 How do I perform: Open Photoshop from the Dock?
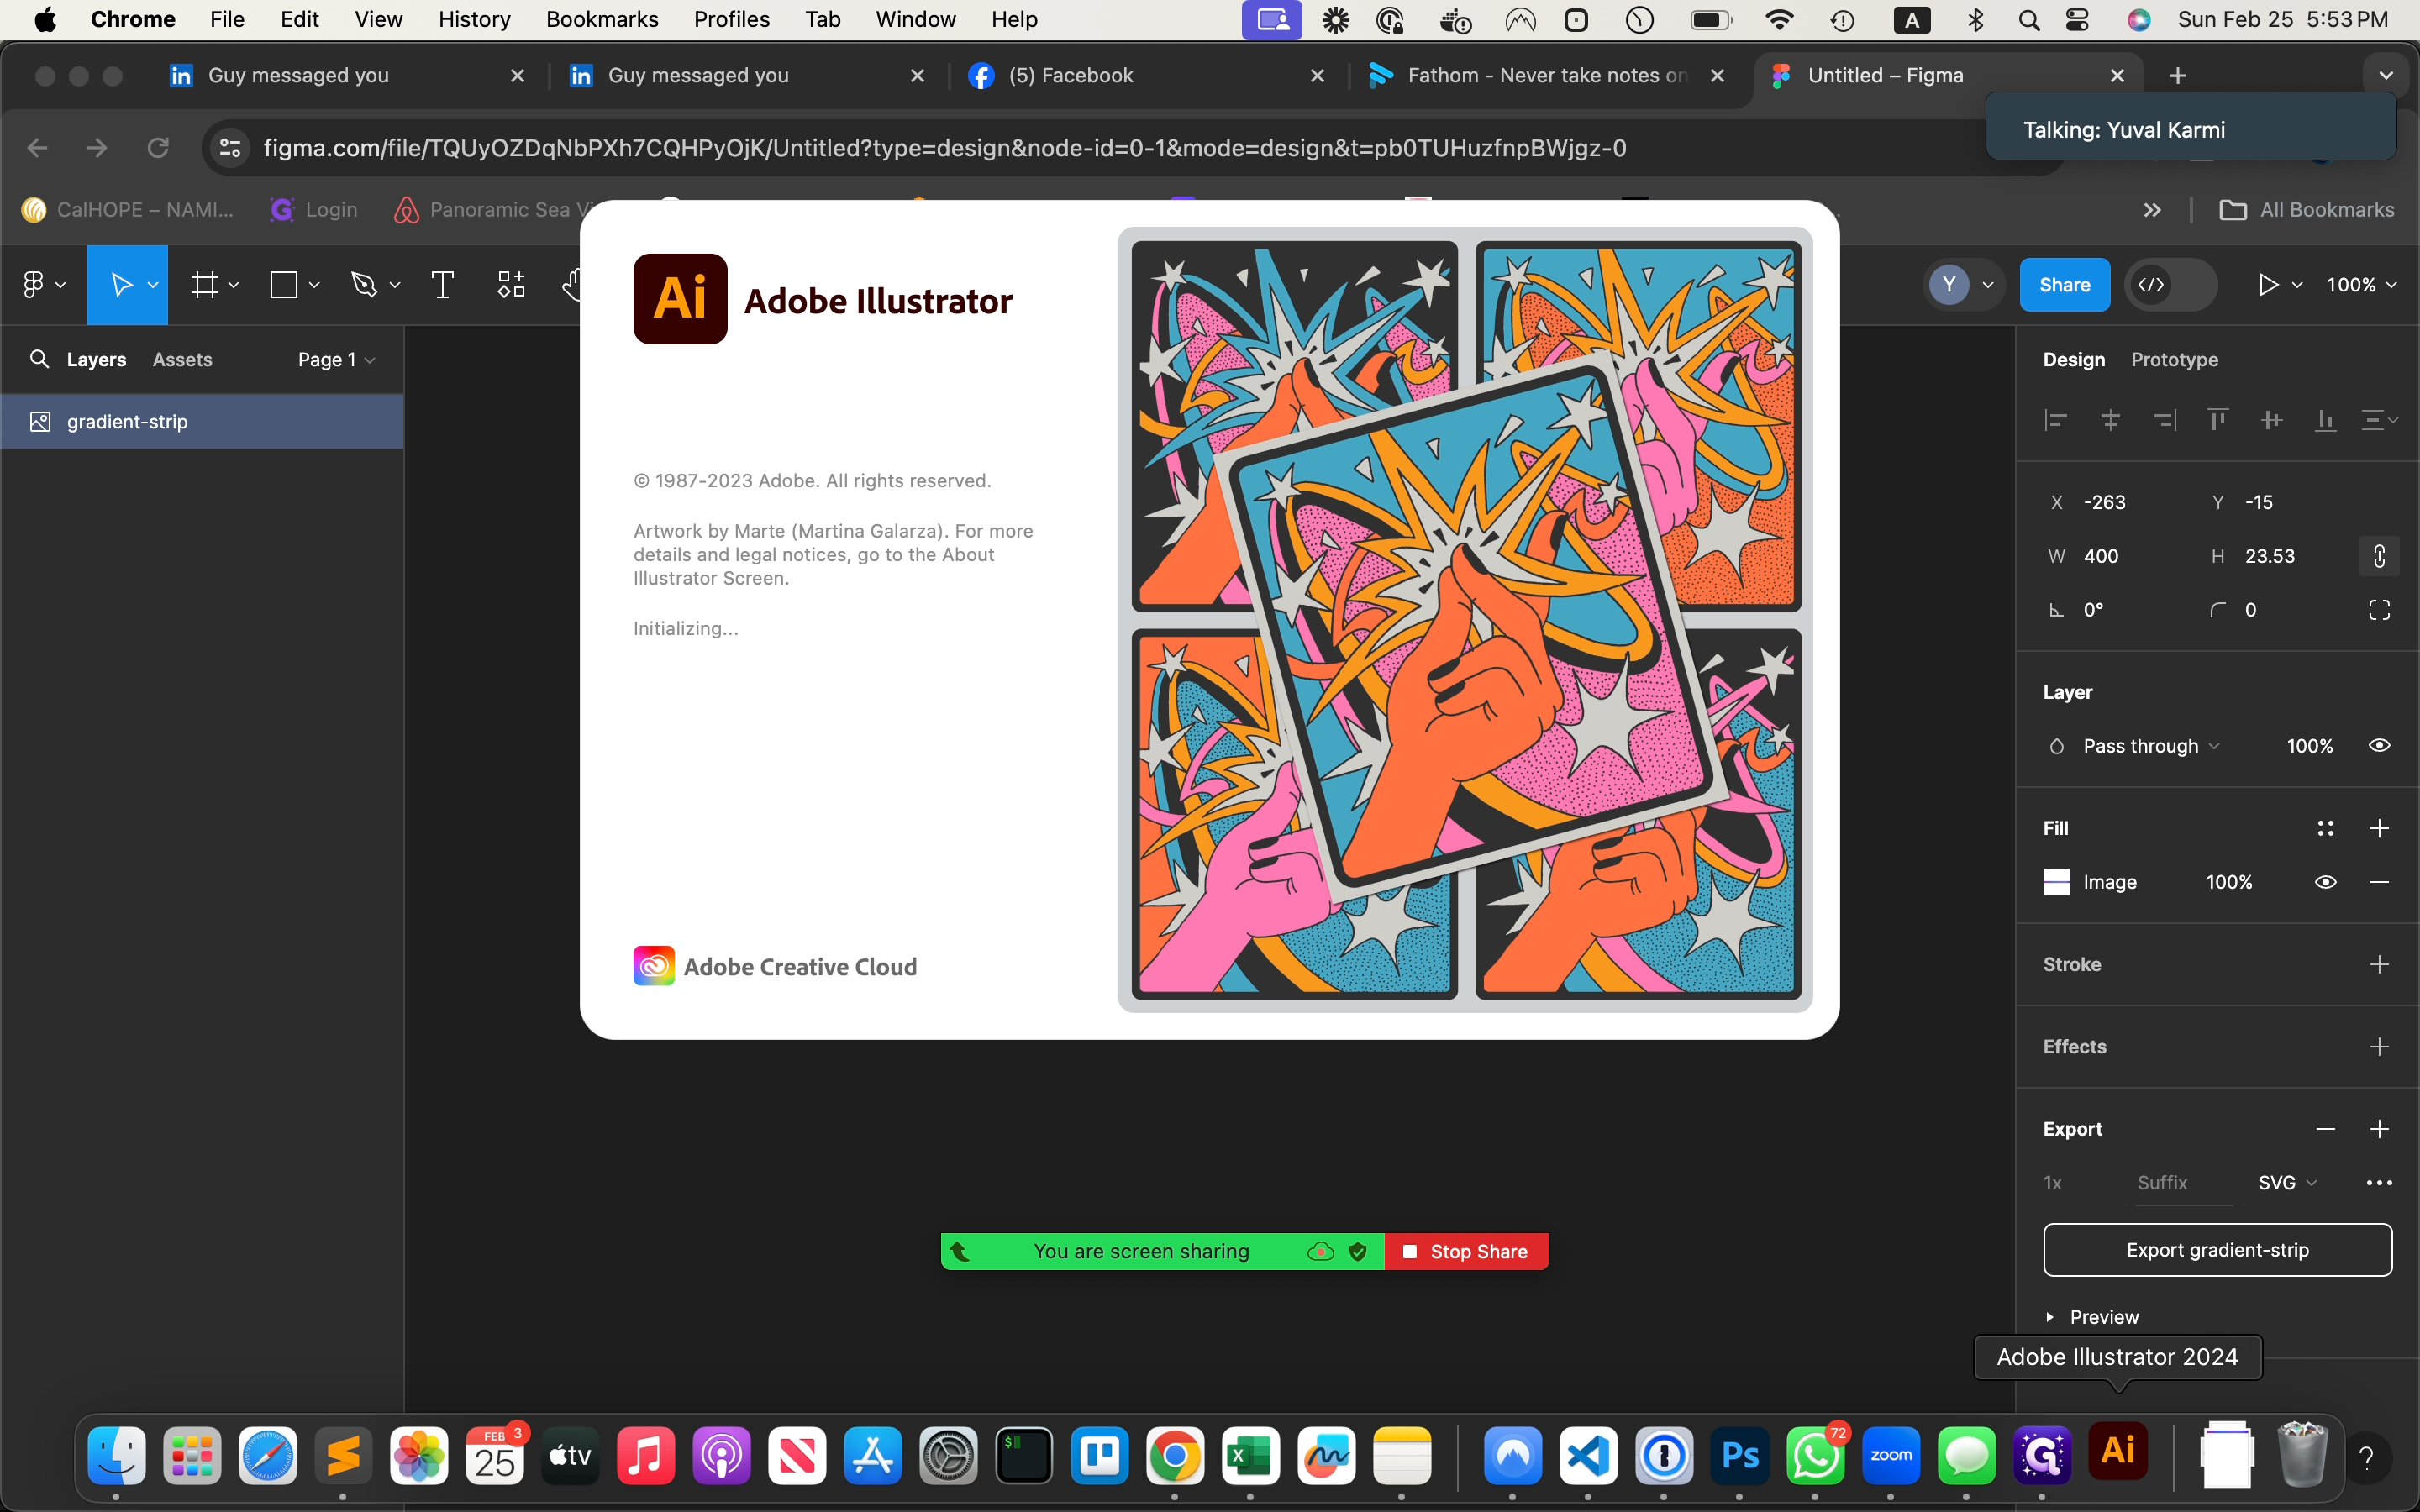coord(1740,1455)
